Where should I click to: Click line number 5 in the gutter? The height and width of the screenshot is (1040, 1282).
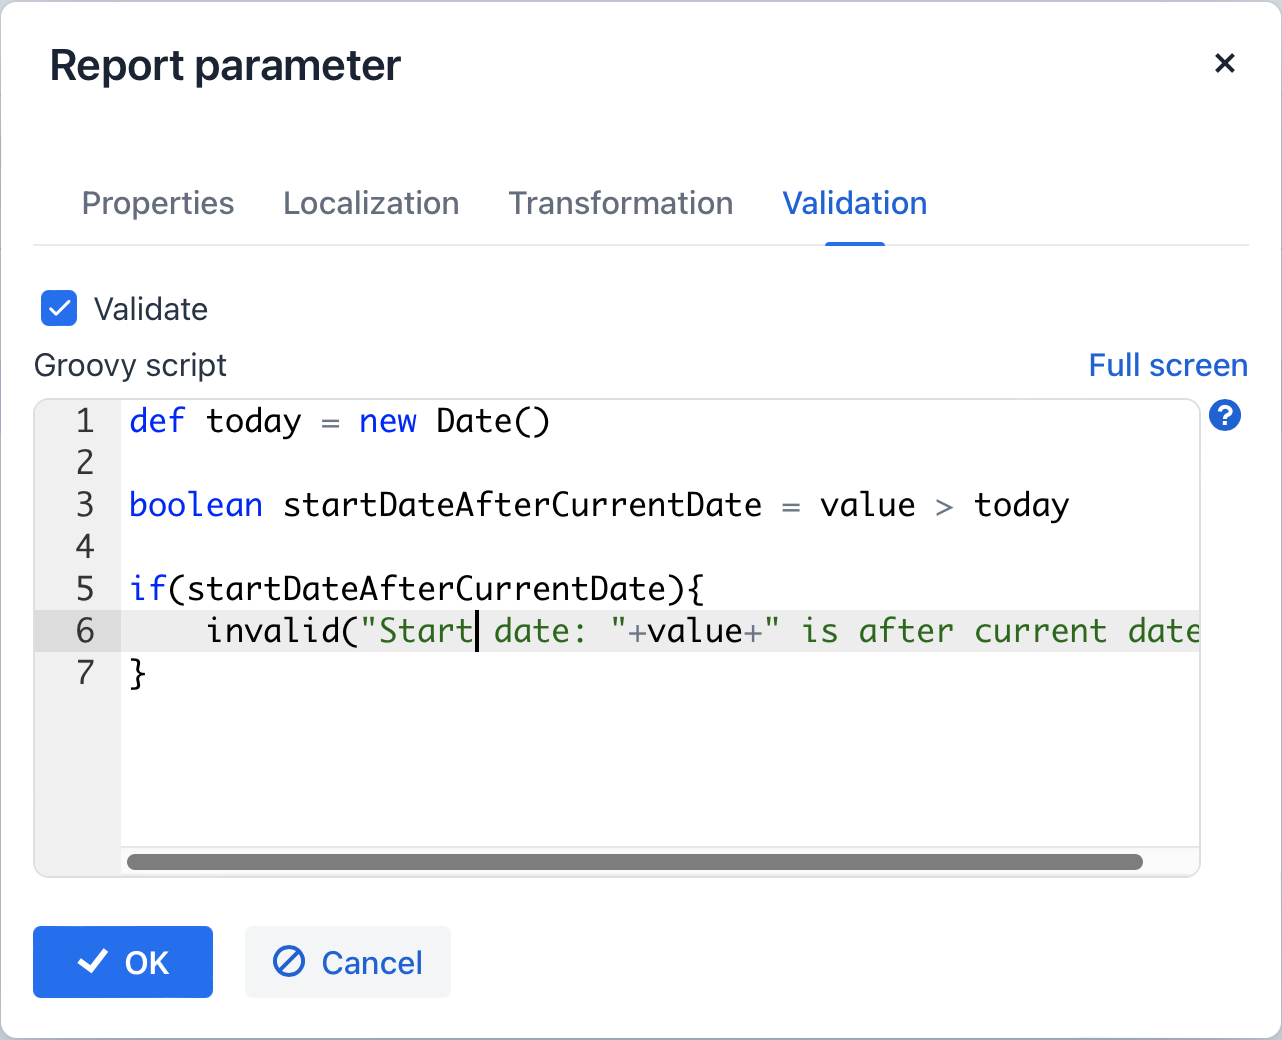click(x=85, y=589)
